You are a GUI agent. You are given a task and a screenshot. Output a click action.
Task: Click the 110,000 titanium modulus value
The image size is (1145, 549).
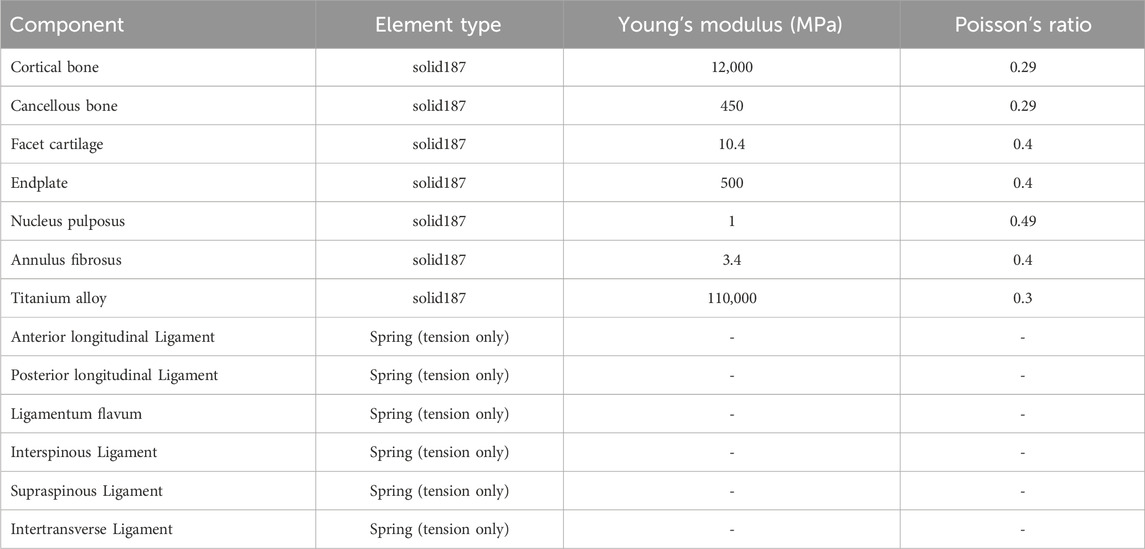point(731,298)
